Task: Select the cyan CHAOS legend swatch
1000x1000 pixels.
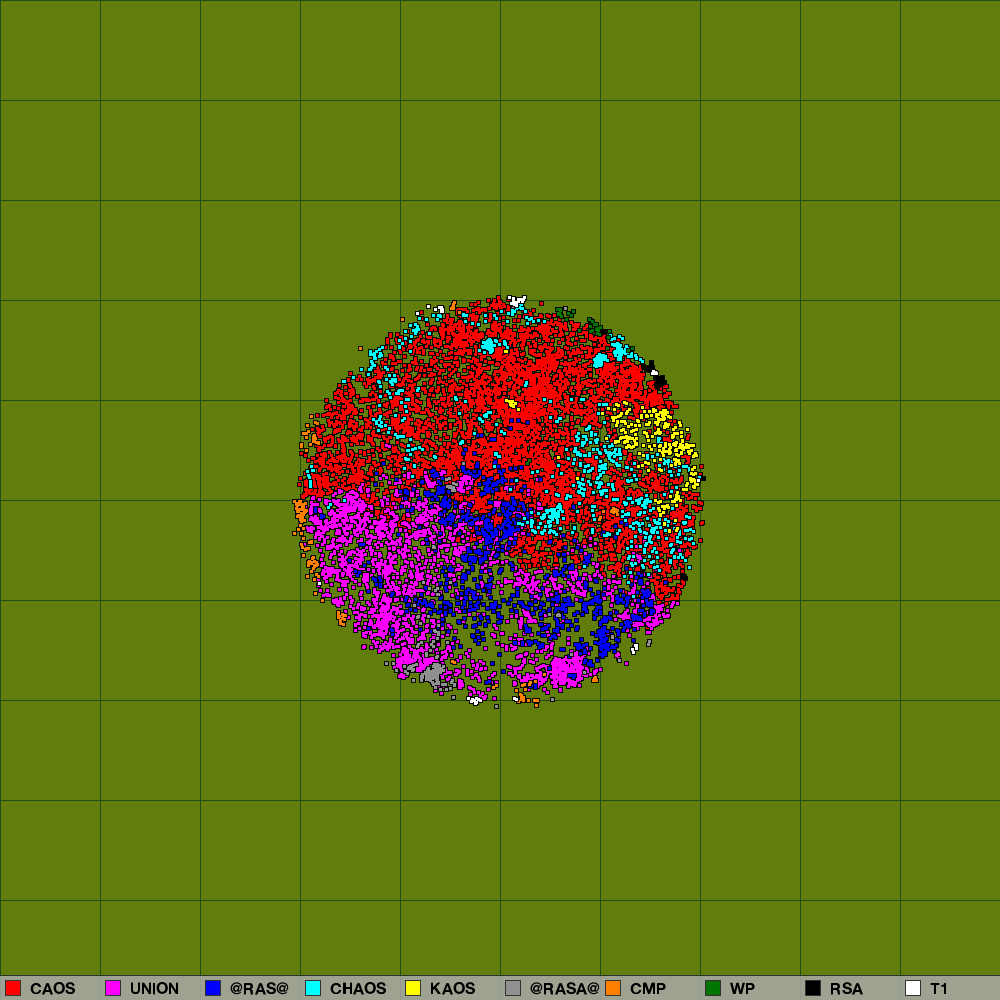Action: 313,988
